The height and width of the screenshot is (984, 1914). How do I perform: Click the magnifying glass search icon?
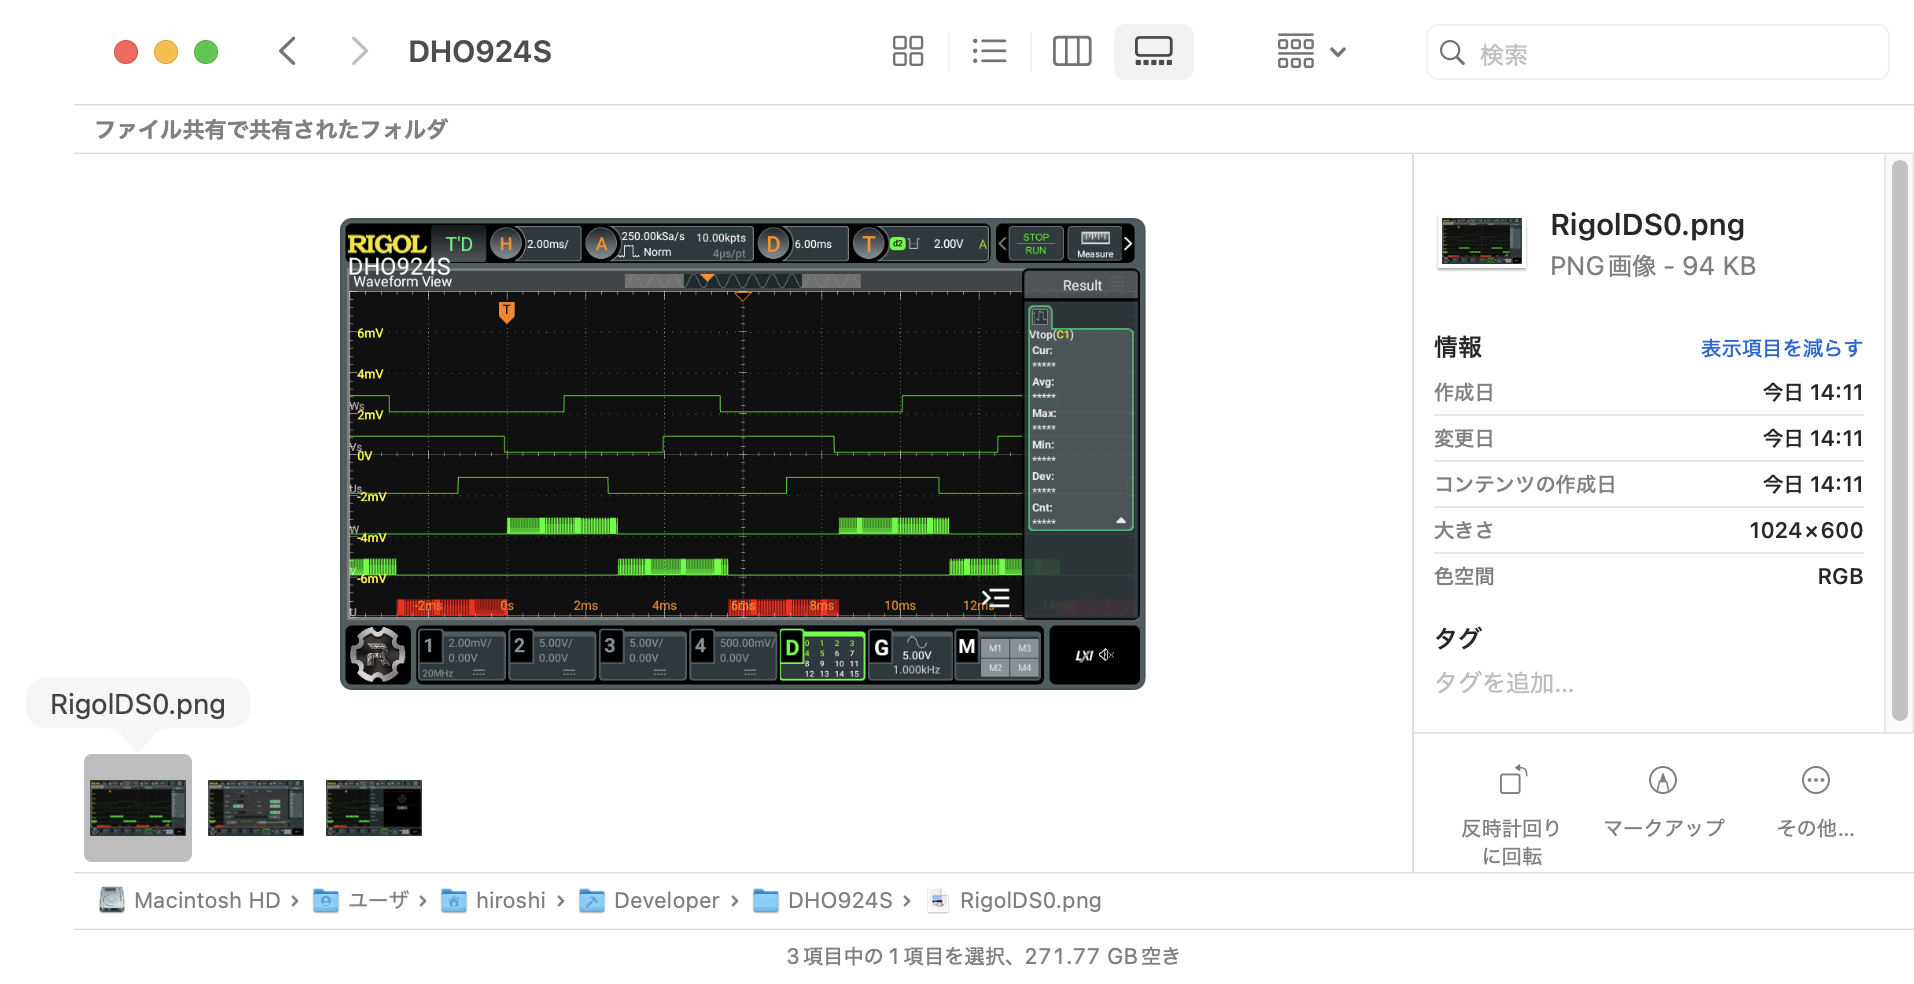click(1452, 53)
